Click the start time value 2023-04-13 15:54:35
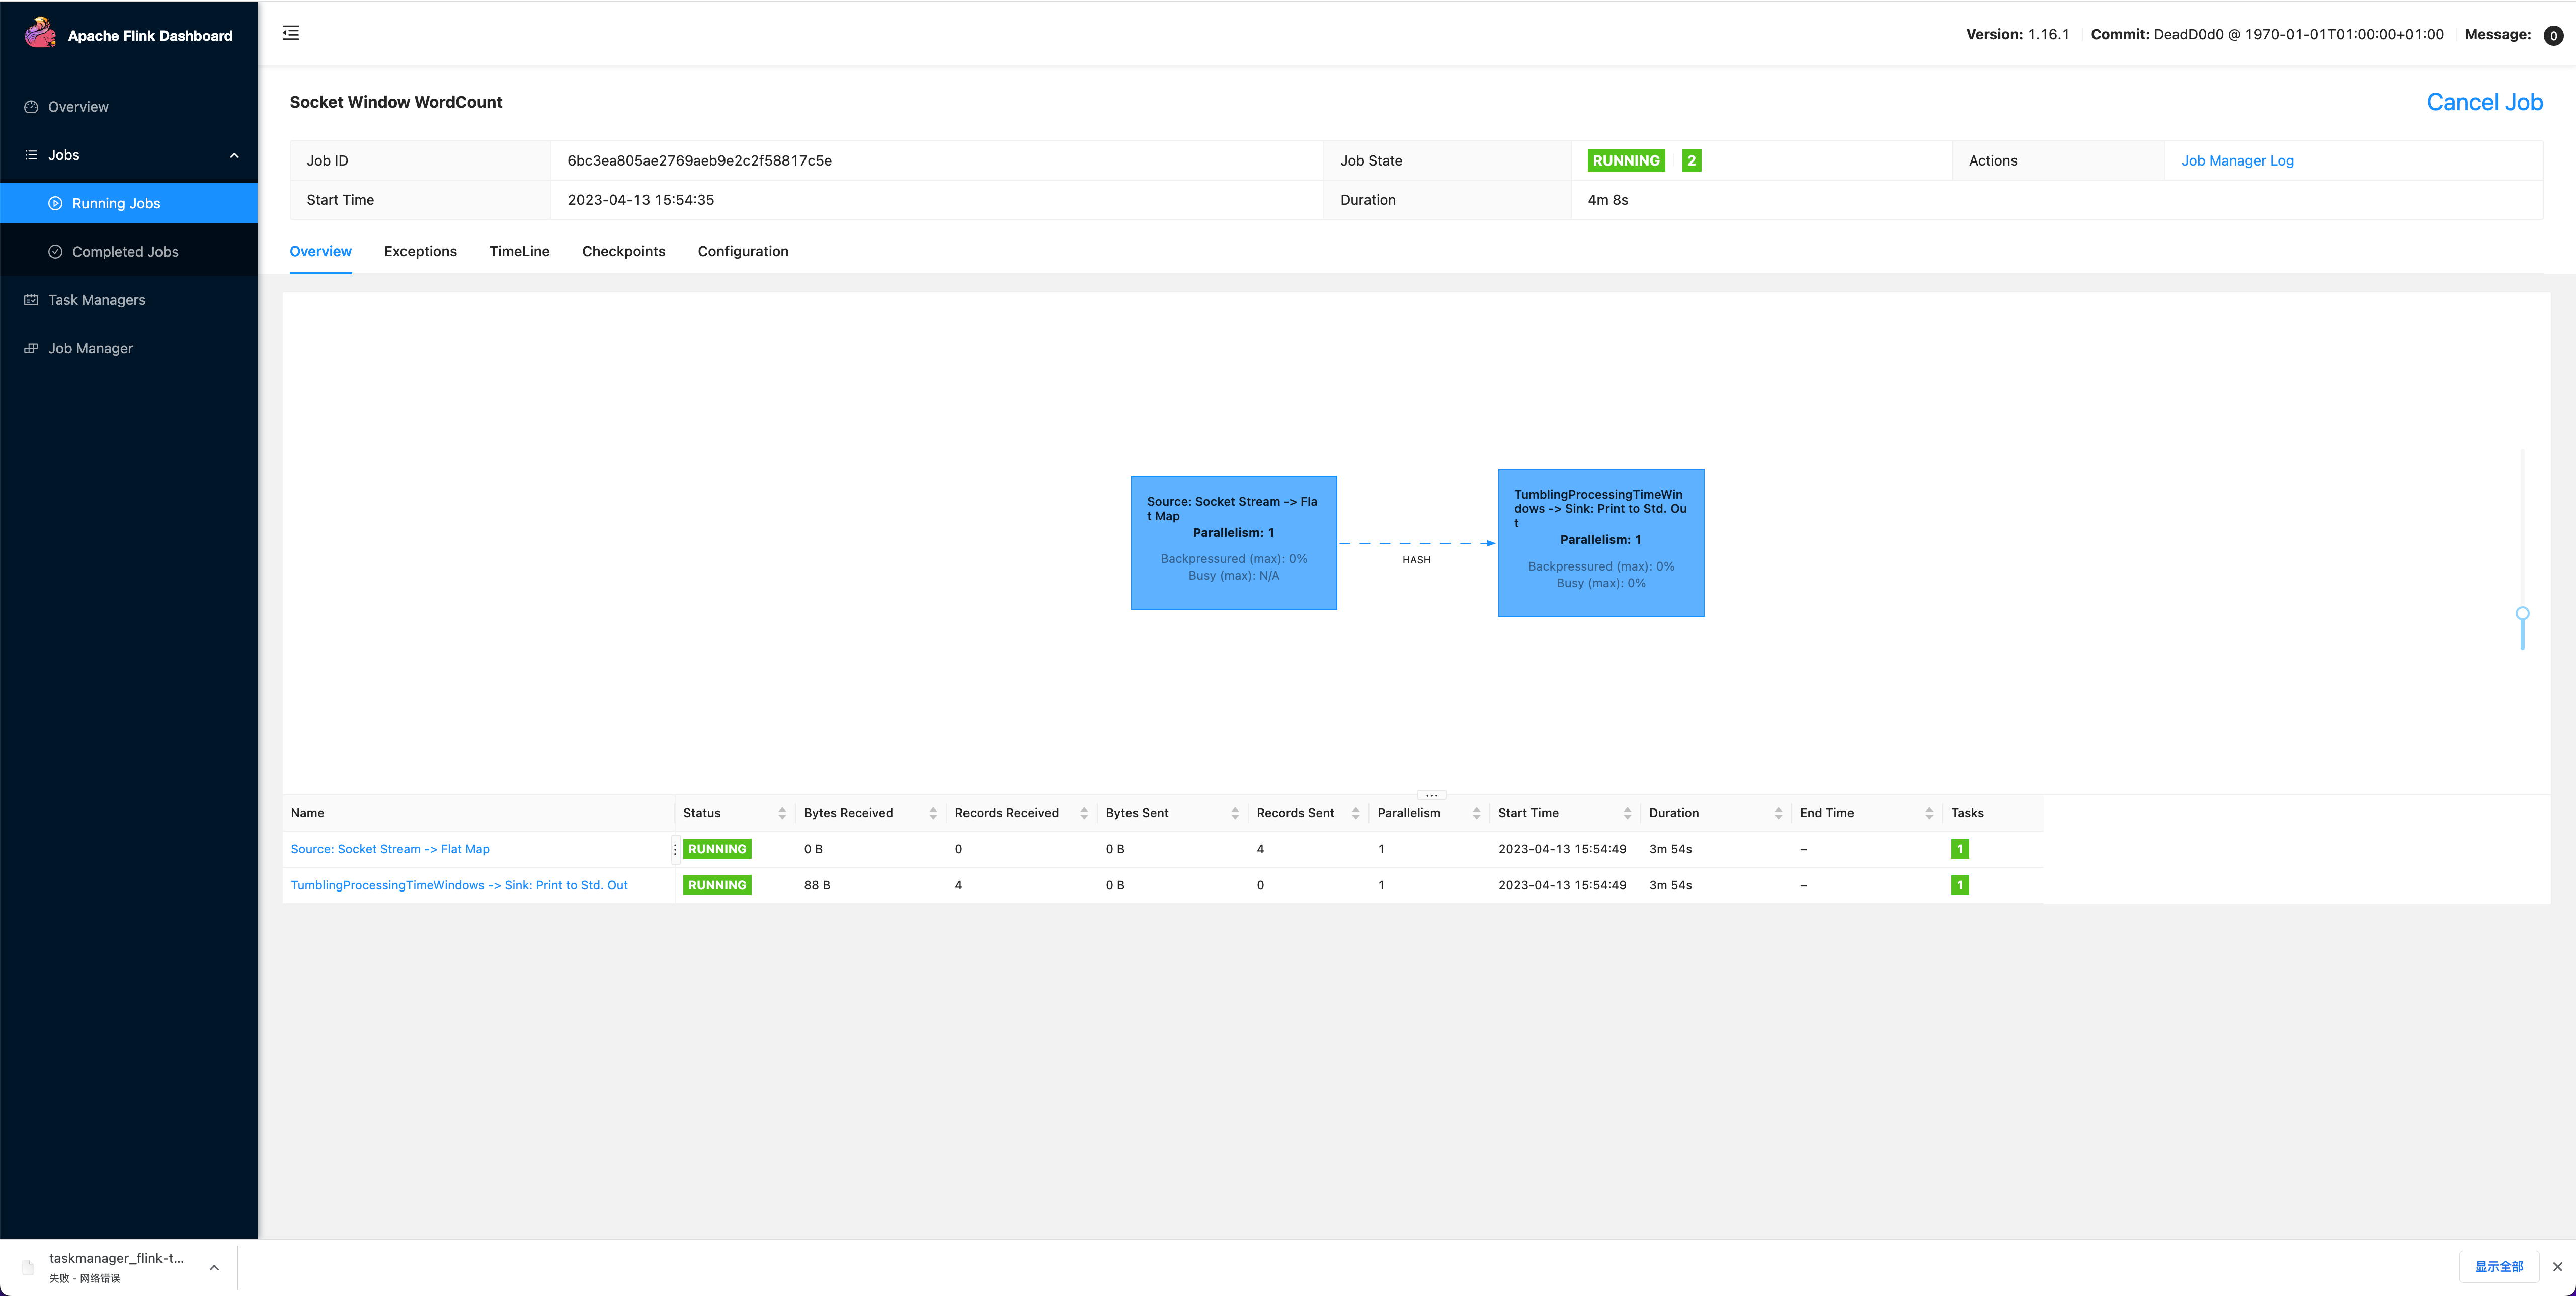This screenshot has width=2576, height=1296. click(641, 200)
